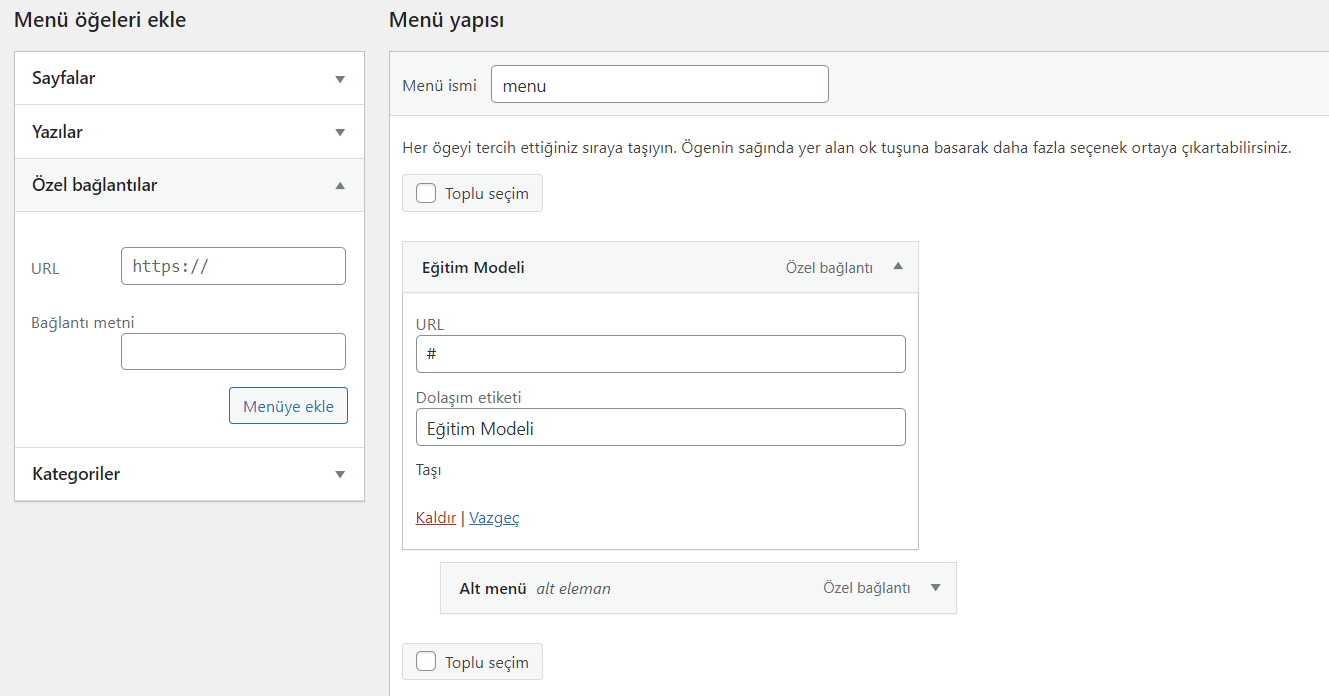Click the Menü öğeleri ekle heading
This screenshot has width=1329, height=696.
click(100, 20)
